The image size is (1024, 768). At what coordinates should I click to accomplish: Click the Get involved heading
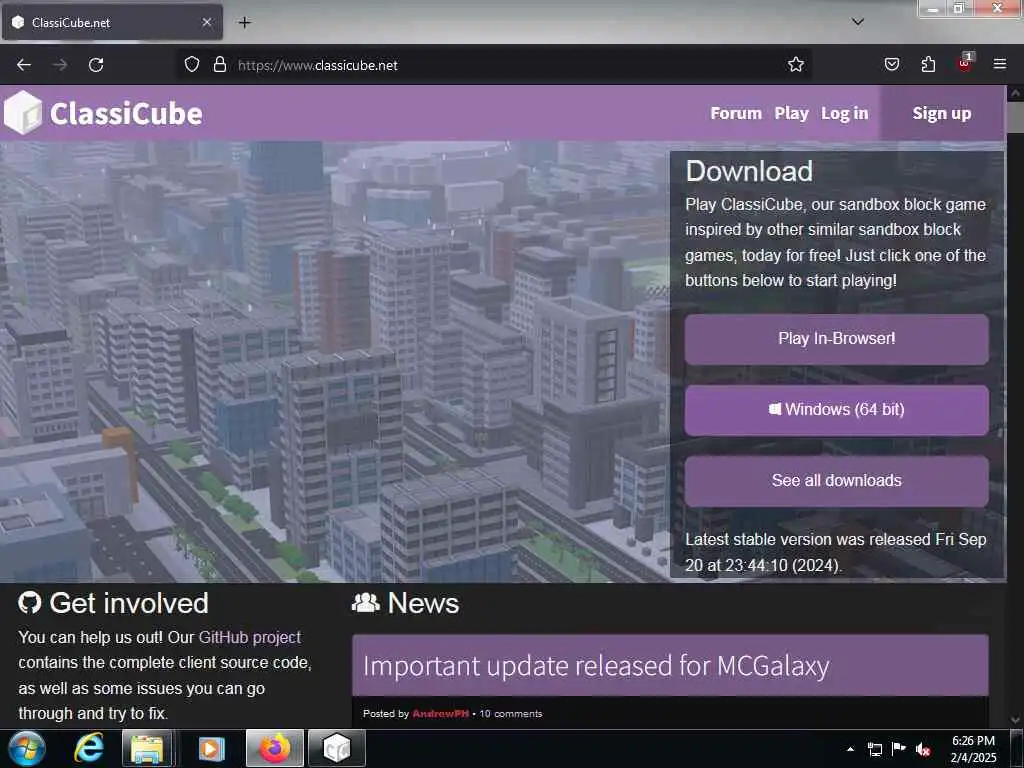click(x=129, y=603)
